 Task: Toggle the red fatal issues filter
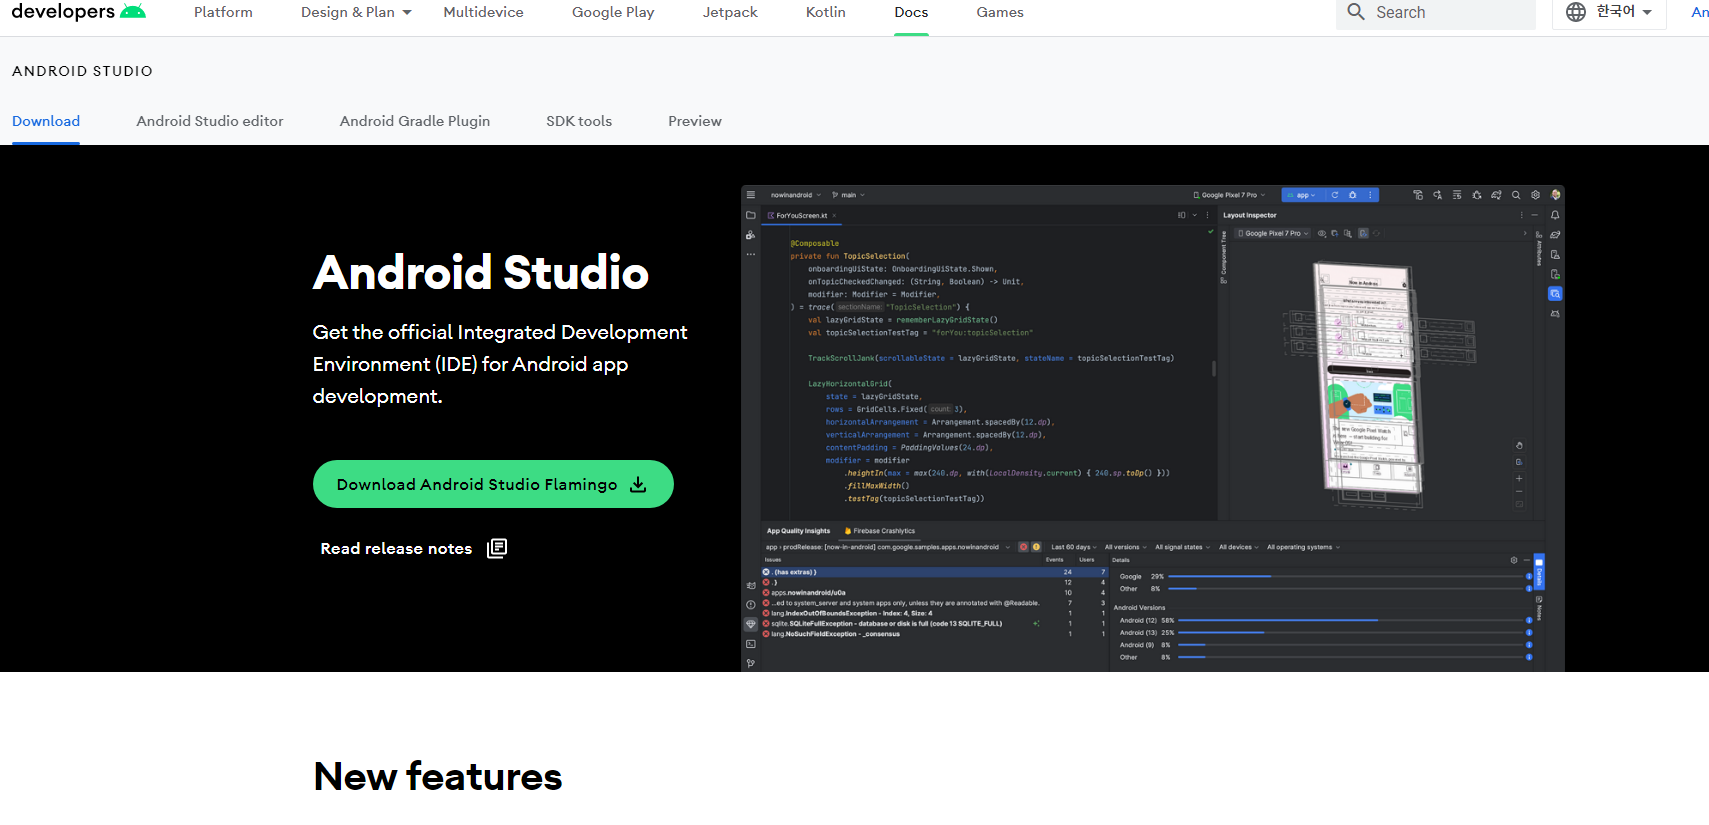click(1023, 547)
